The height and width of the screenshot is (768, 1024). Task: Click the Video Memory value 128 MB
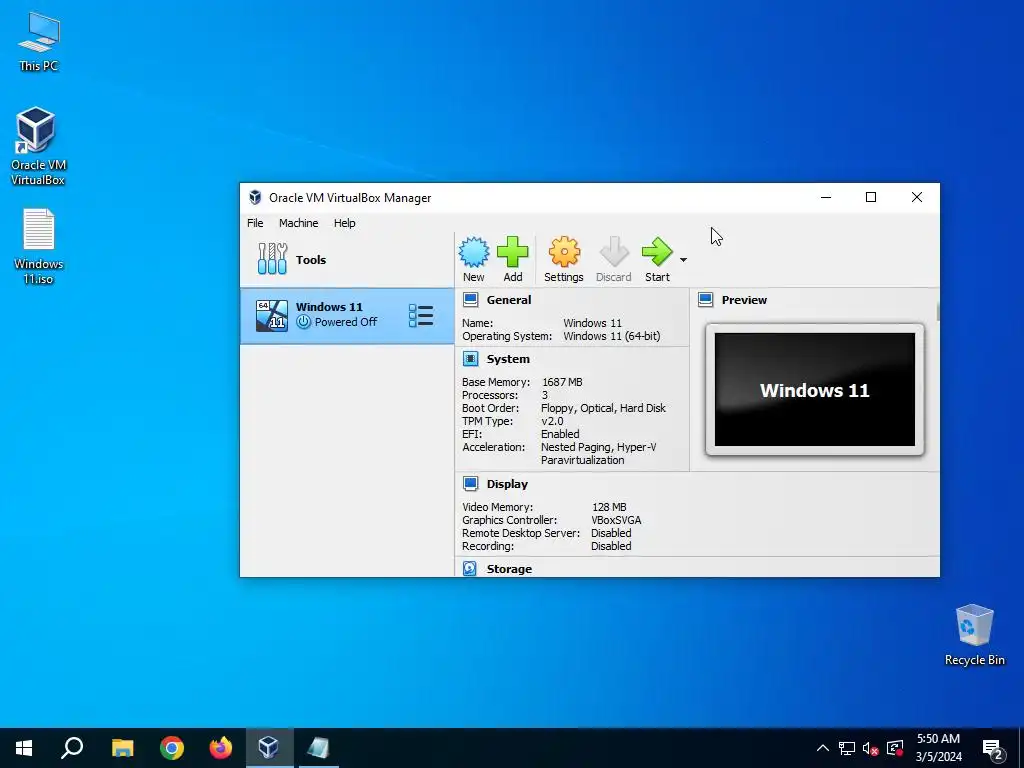tap(609, 507)
